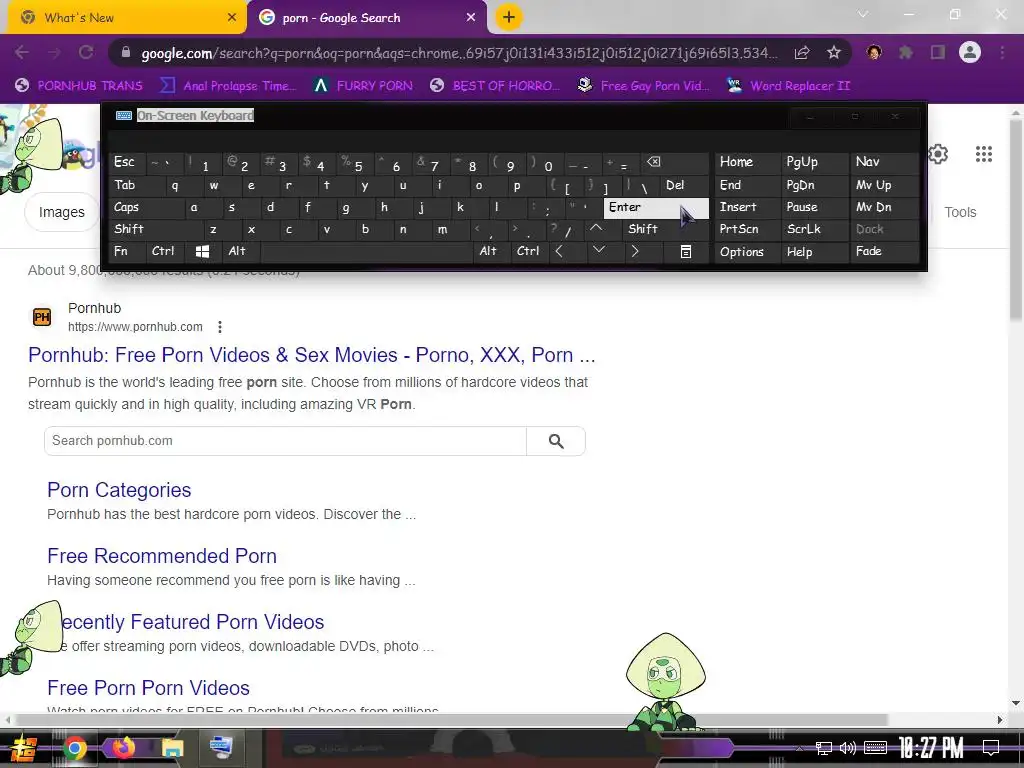Open the three-dot options next to result URL

220,327
